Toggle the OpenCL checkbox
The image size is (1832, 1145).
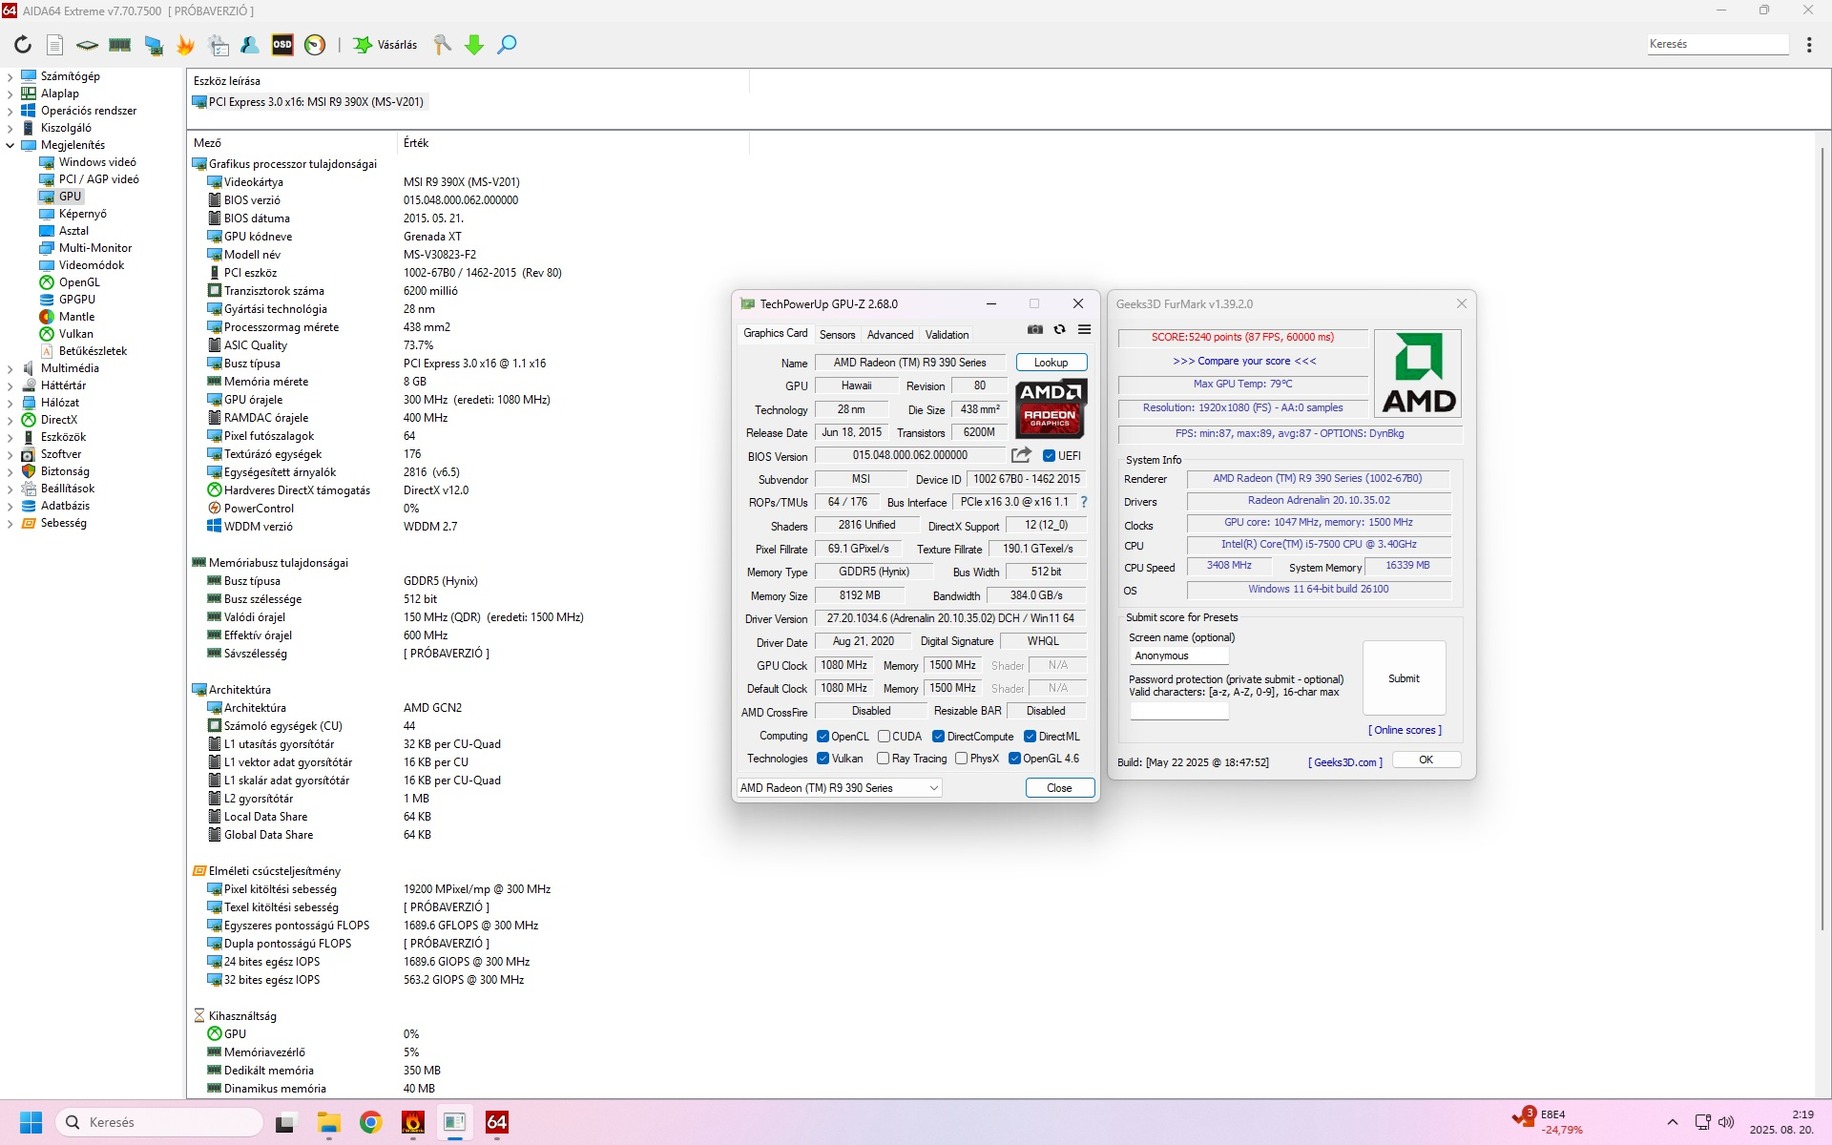(x=823, y=736)
